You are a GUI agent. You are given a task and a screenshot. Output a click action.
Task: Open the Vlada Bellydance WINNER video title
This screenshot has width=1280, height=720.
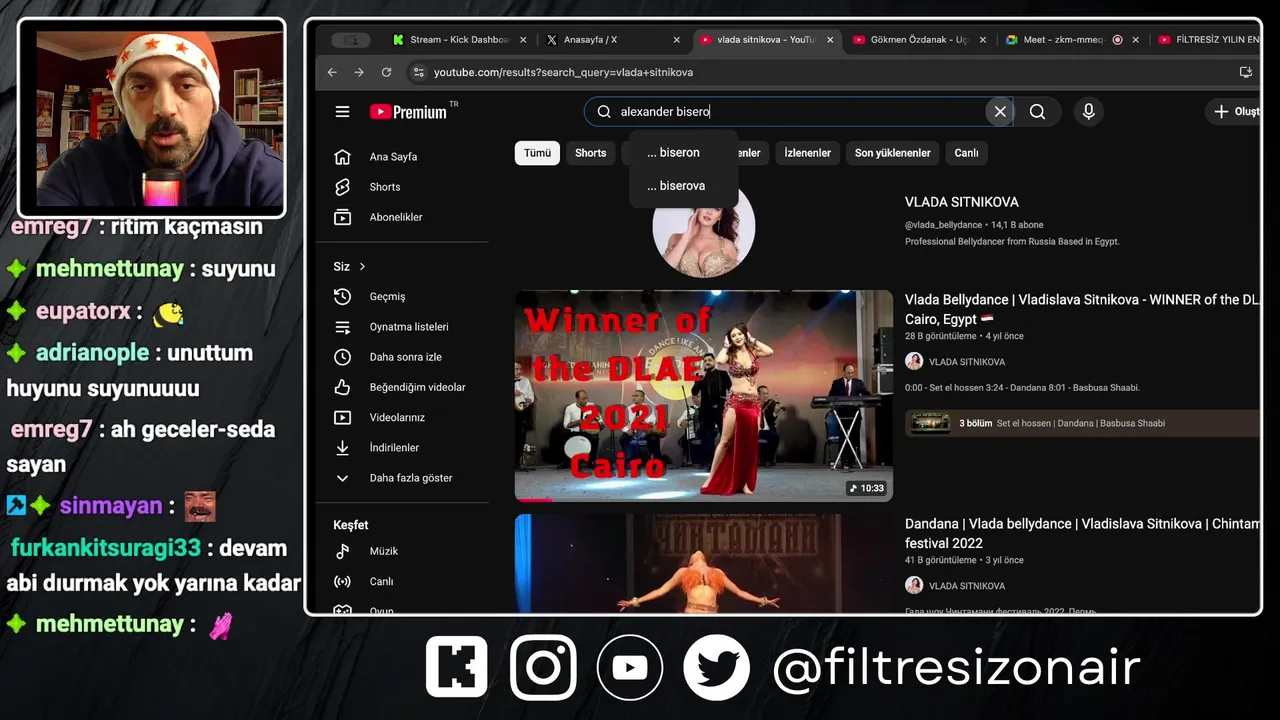coord(1082,309)
